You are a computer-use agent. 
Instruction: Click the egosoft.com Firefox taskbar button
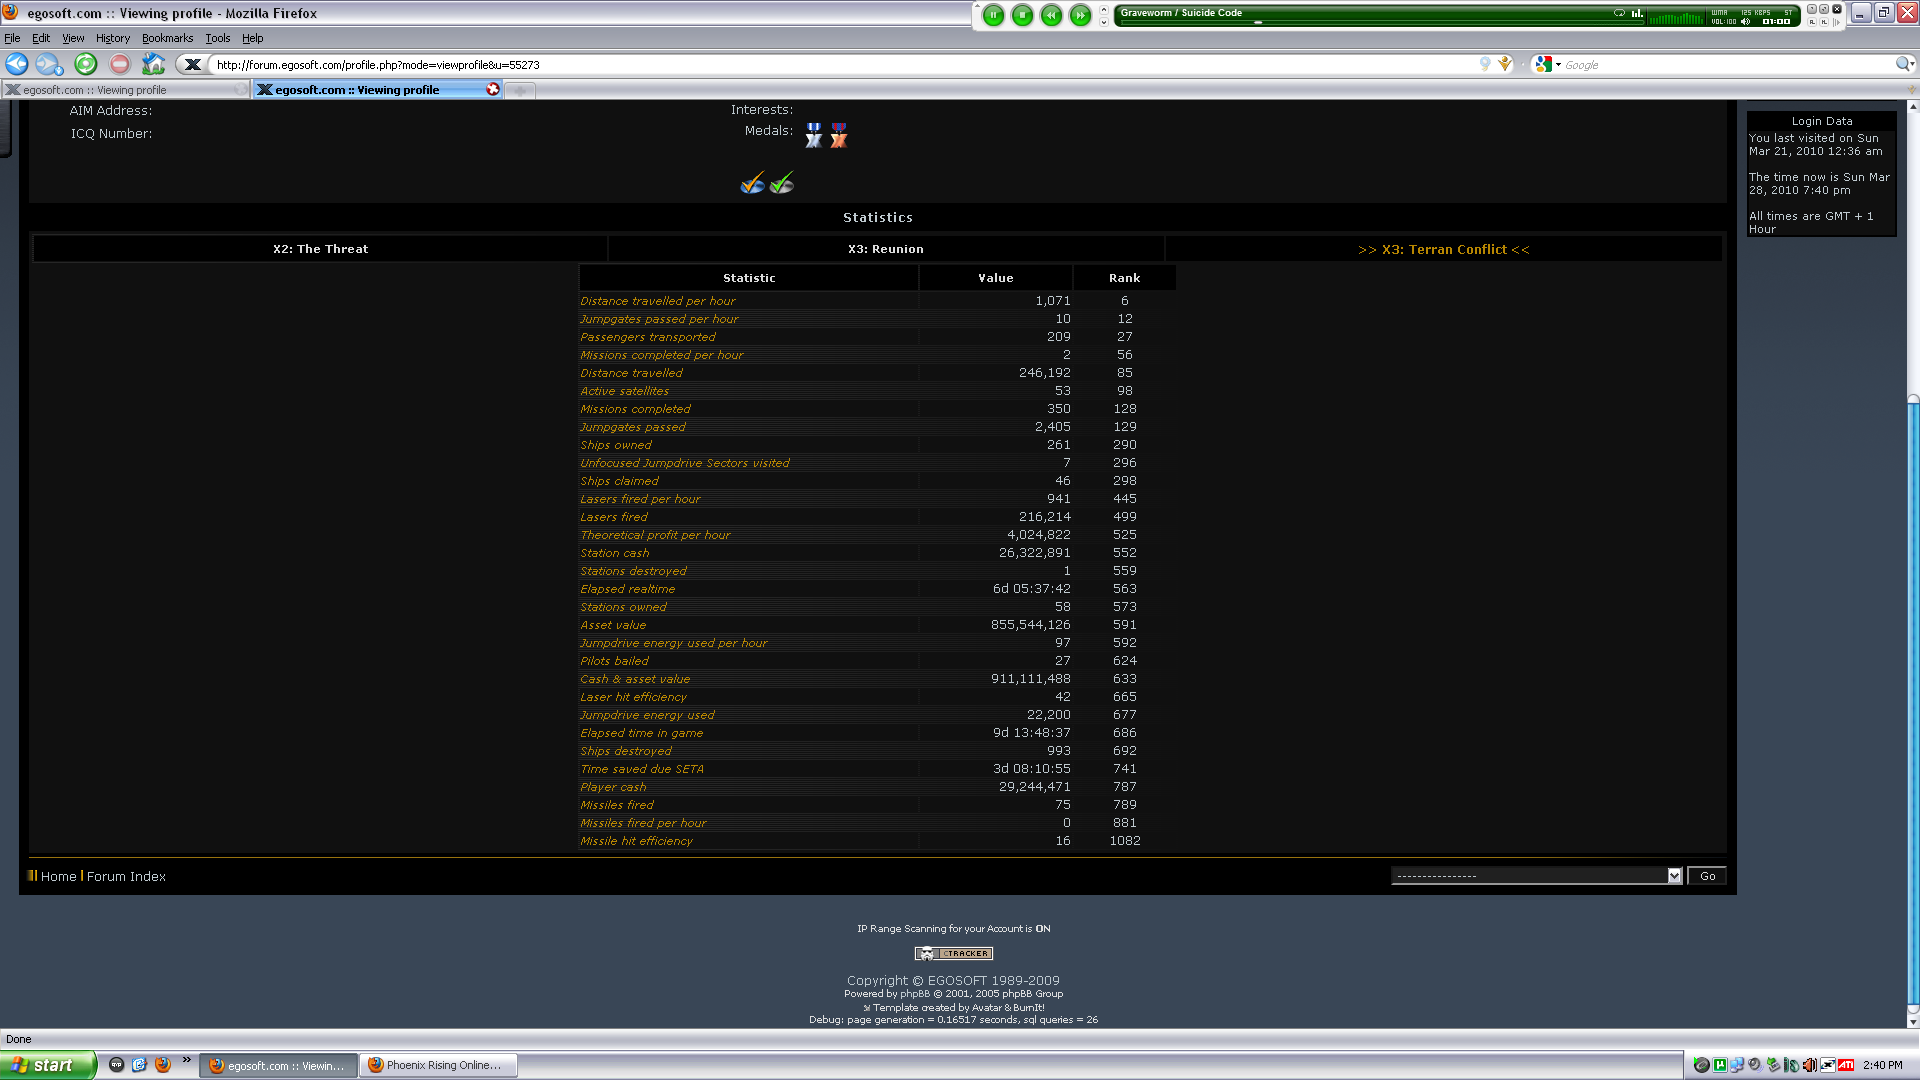[279, 1066]
